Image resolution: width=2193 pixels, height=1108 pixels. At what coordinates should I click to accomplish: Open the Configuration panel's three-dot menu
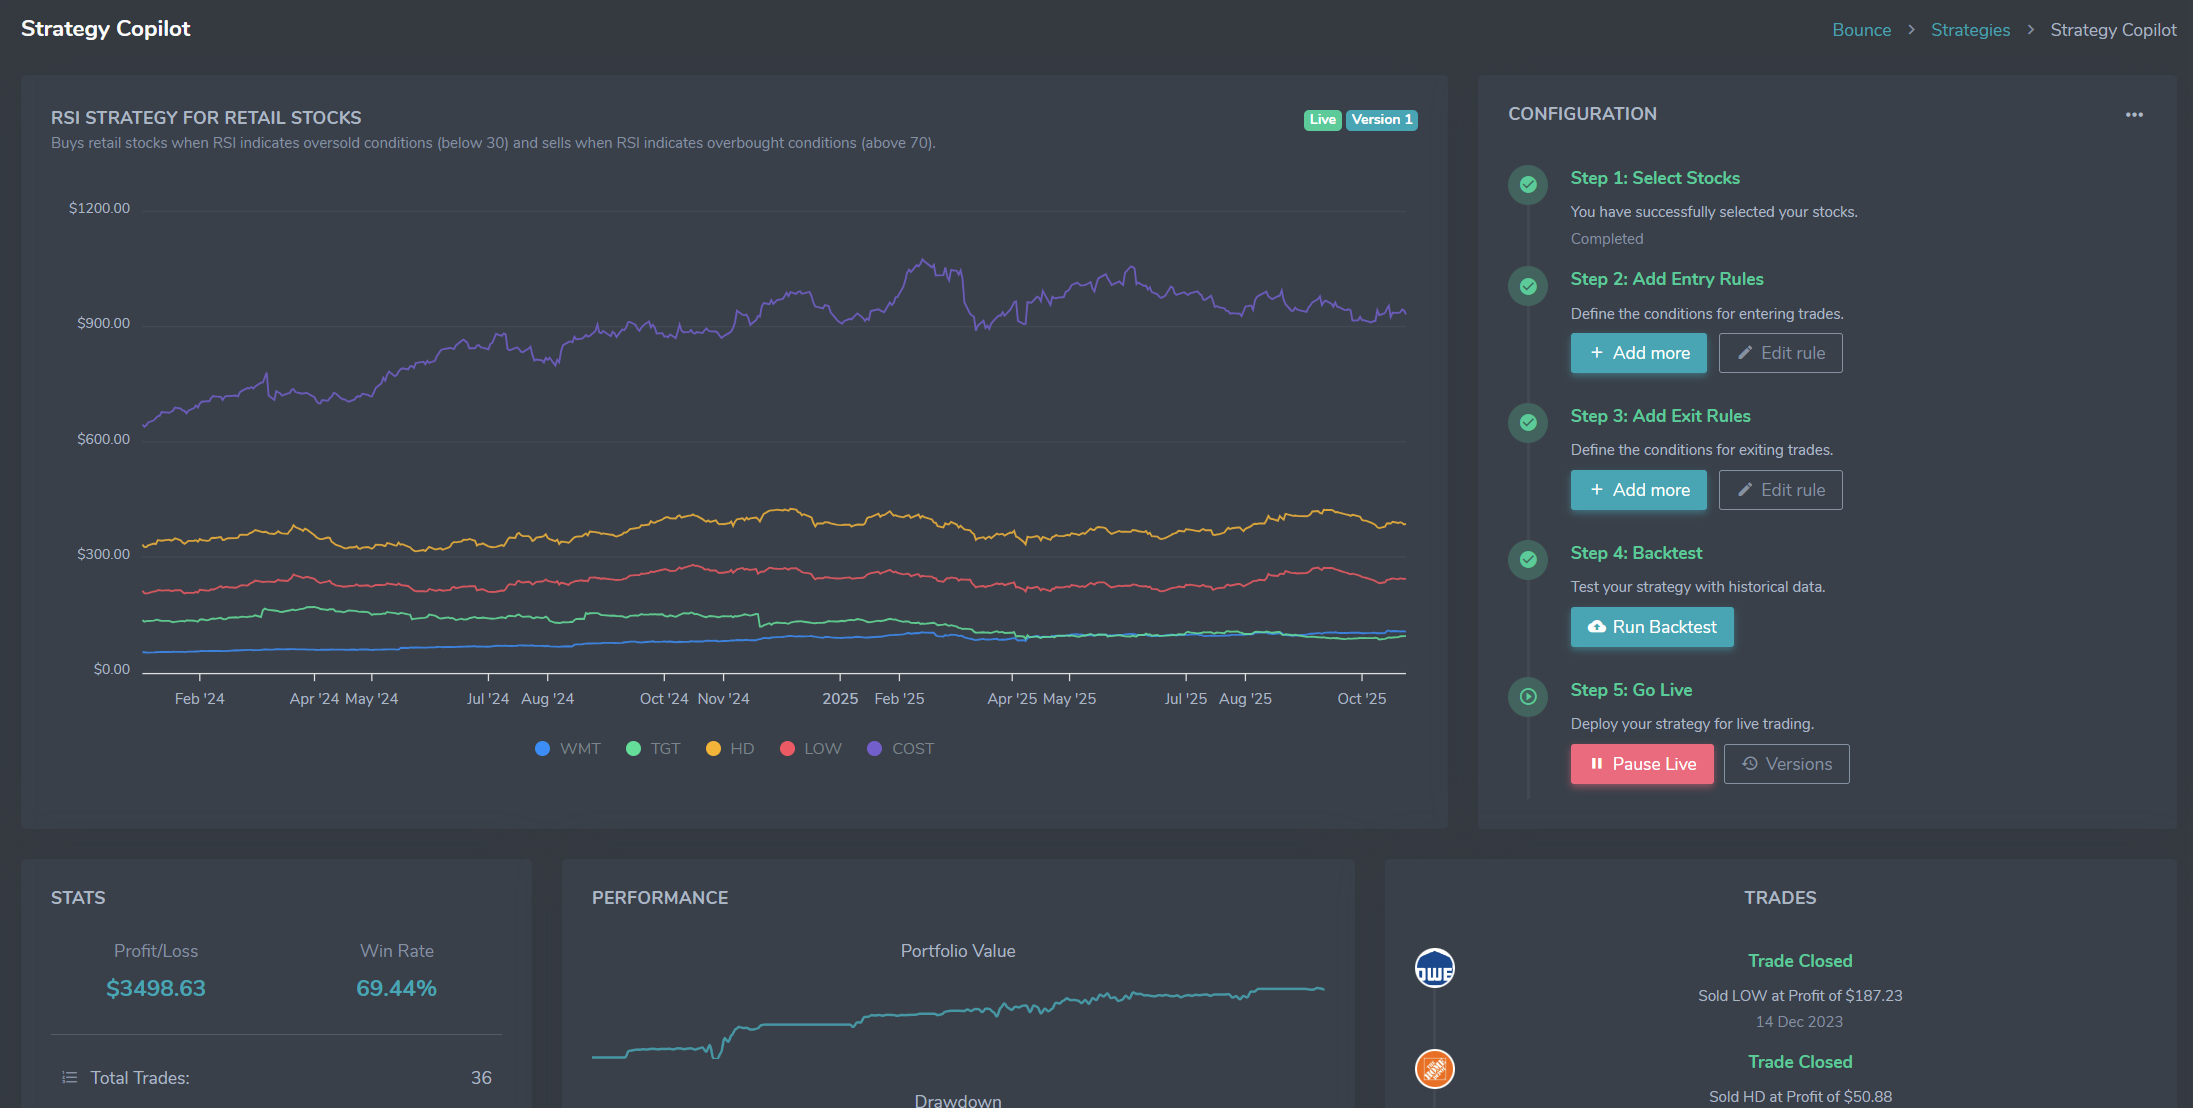pyautogui.click(x=2134, y=114)
